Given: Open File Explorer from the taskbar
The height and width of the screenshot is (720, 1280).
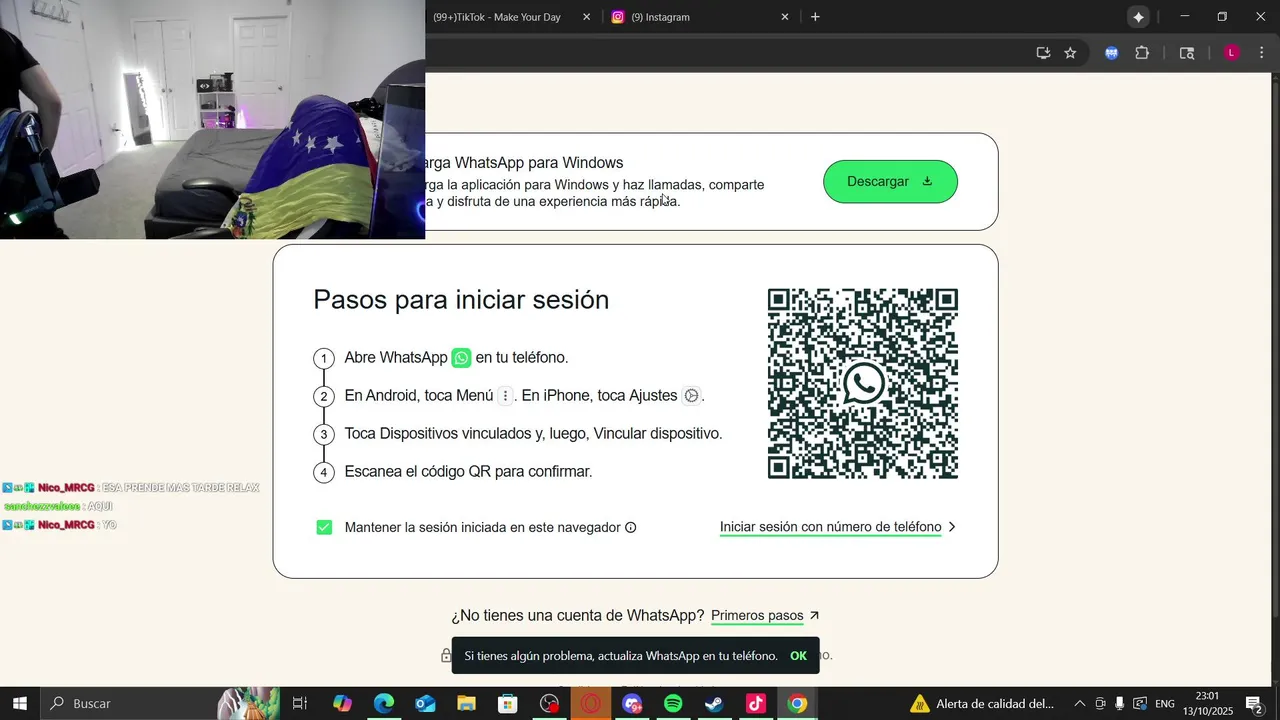Looking at the screenshot, I should 466,704.
